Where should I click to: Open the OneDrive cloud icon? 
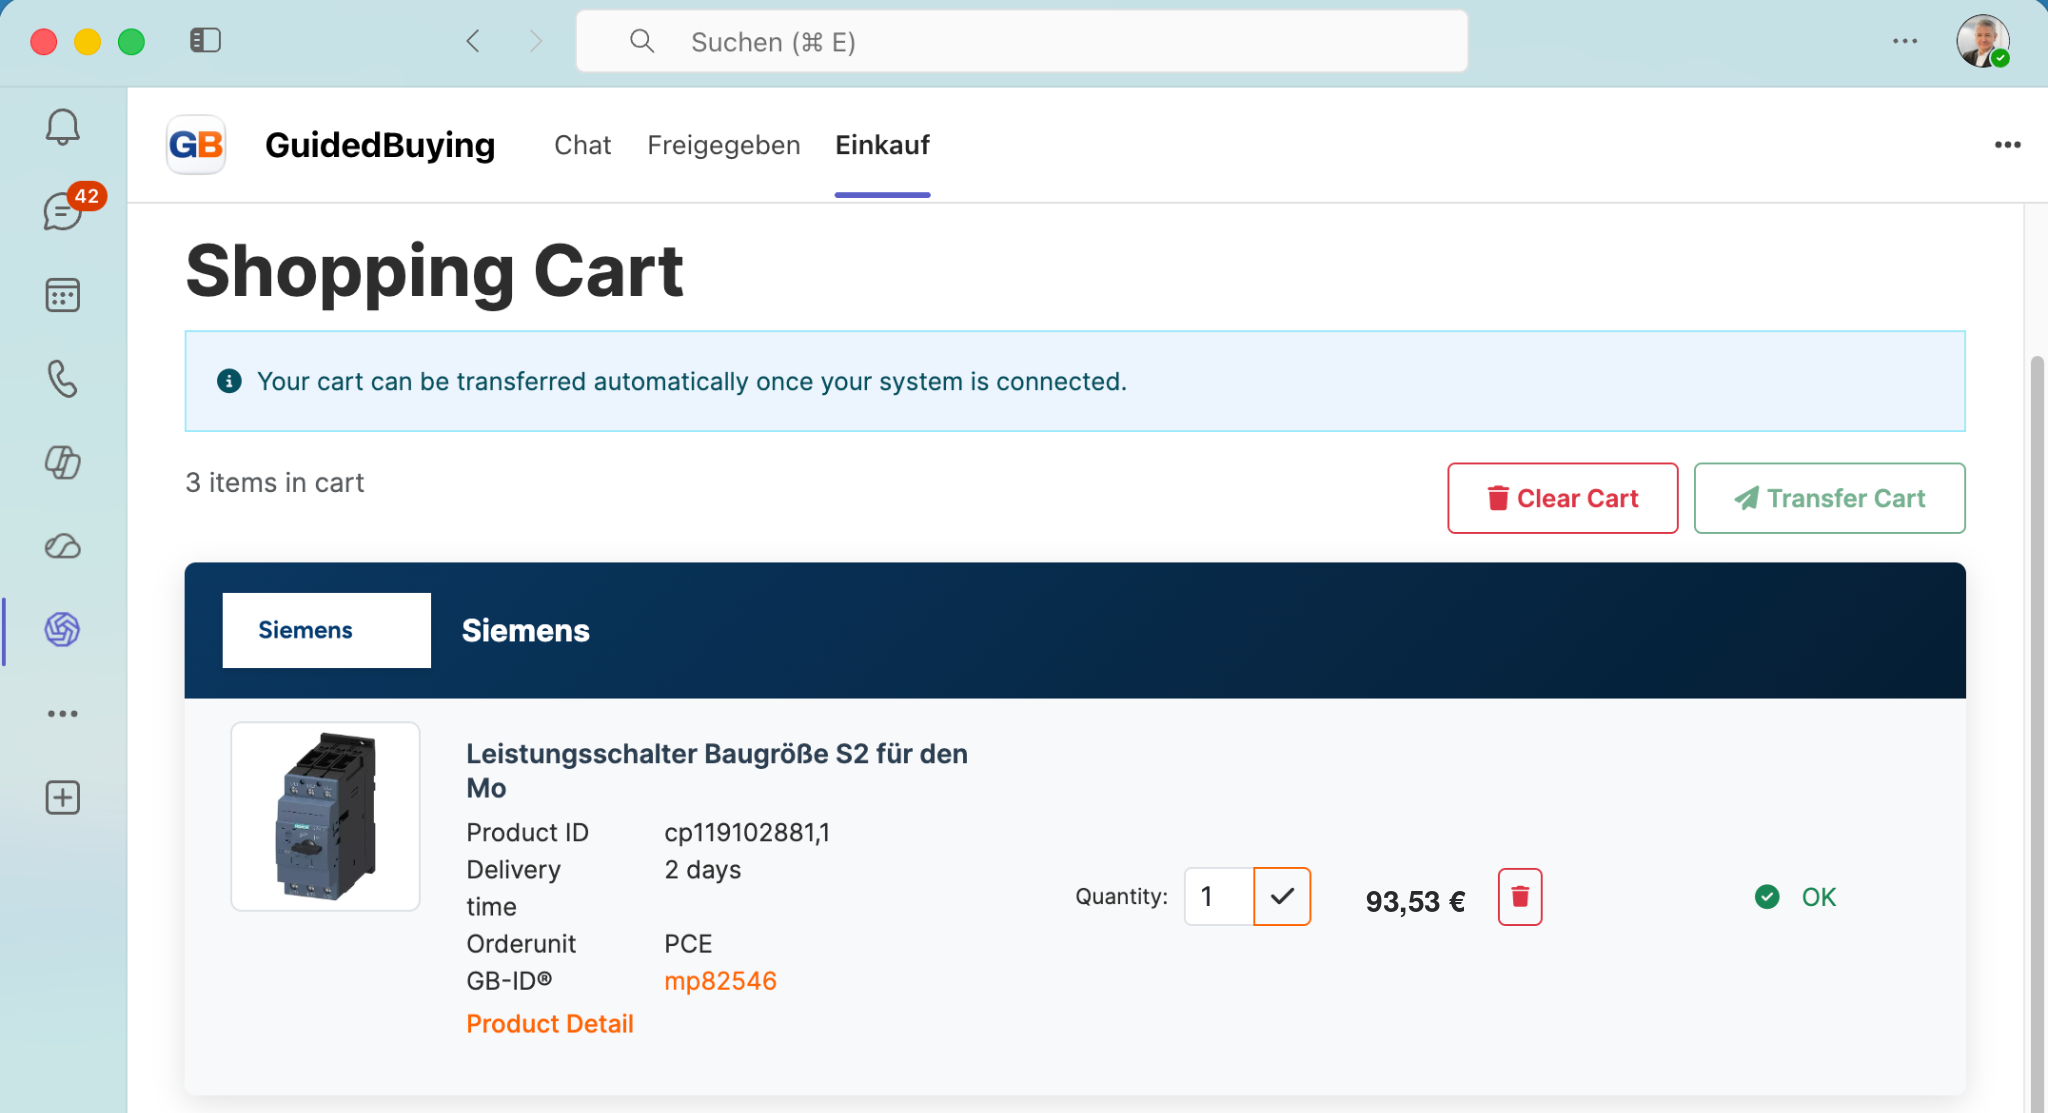click(x=62, y=546)
